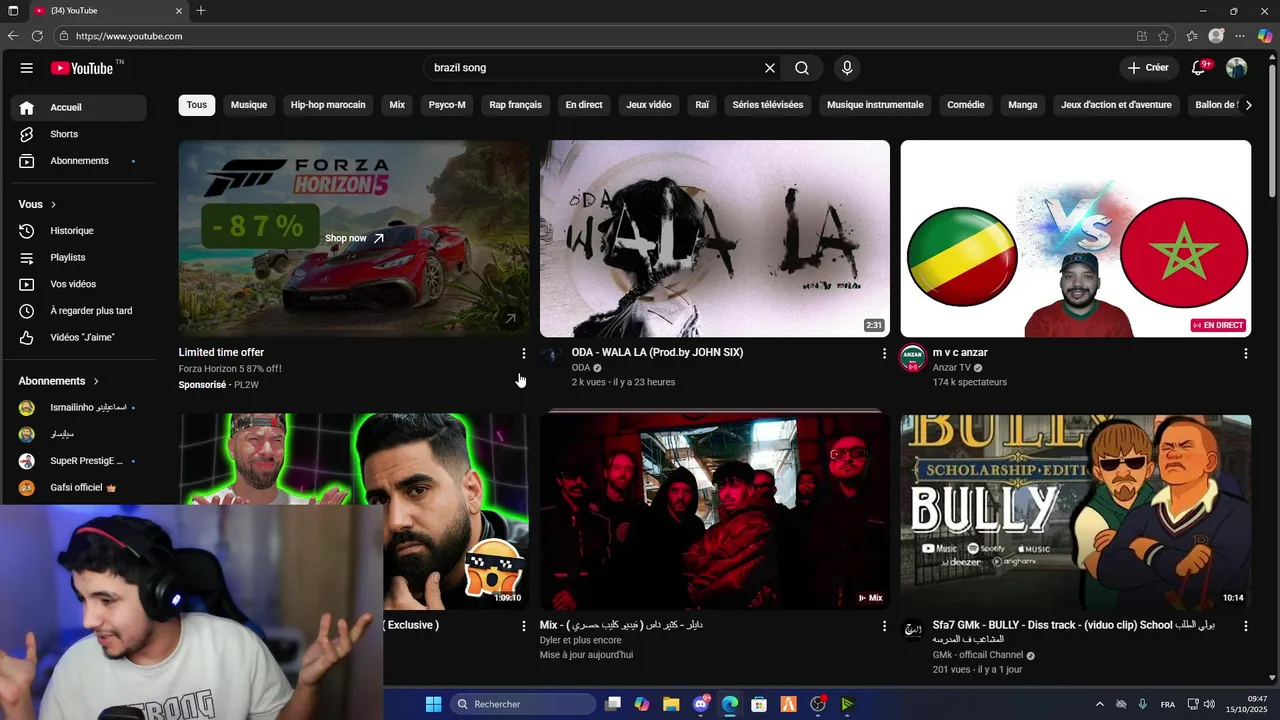Start voice search with the microphone icon
Screen dimensions: 1280x720
[847, 68]
